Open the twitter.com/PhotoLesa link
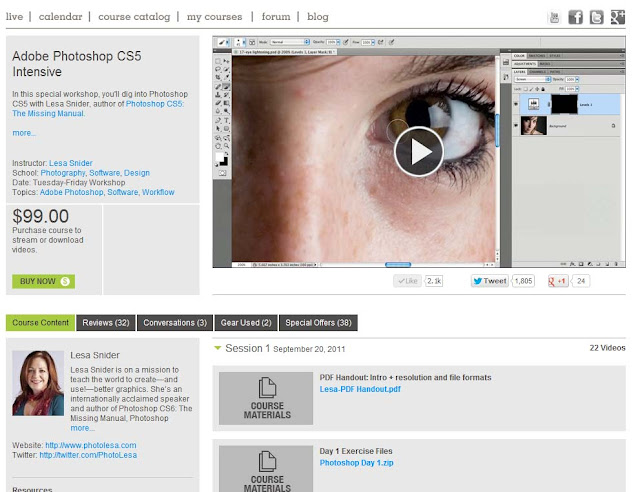 click(x=88, y=455)
